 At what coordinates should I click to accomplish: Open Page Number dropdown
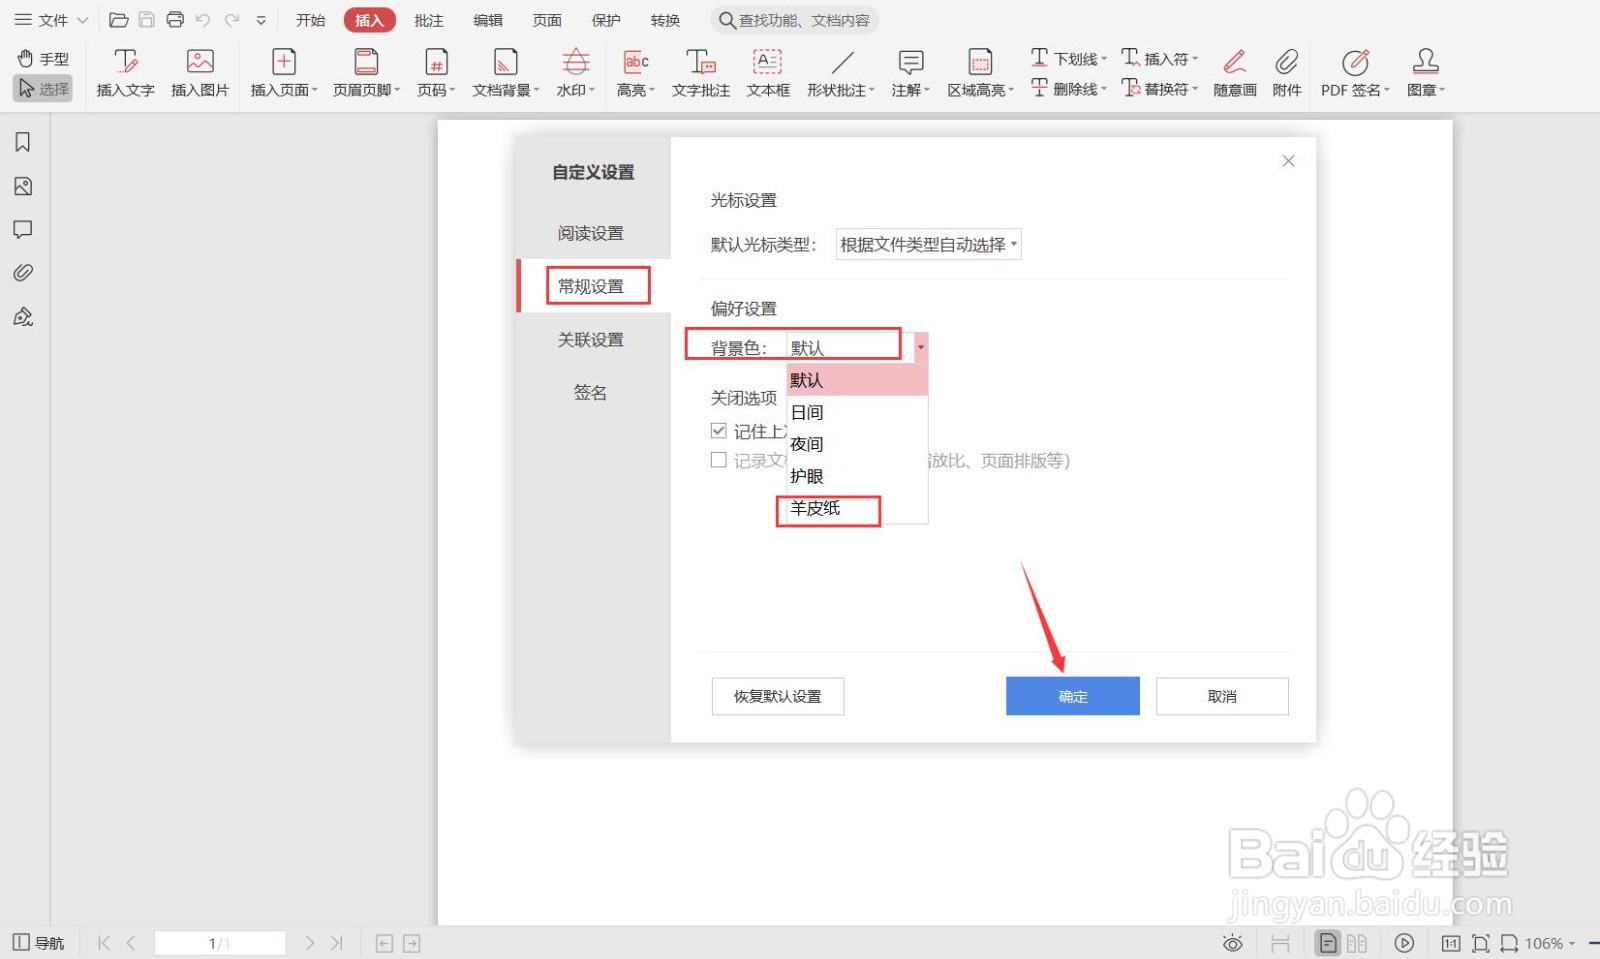[436, 74]
